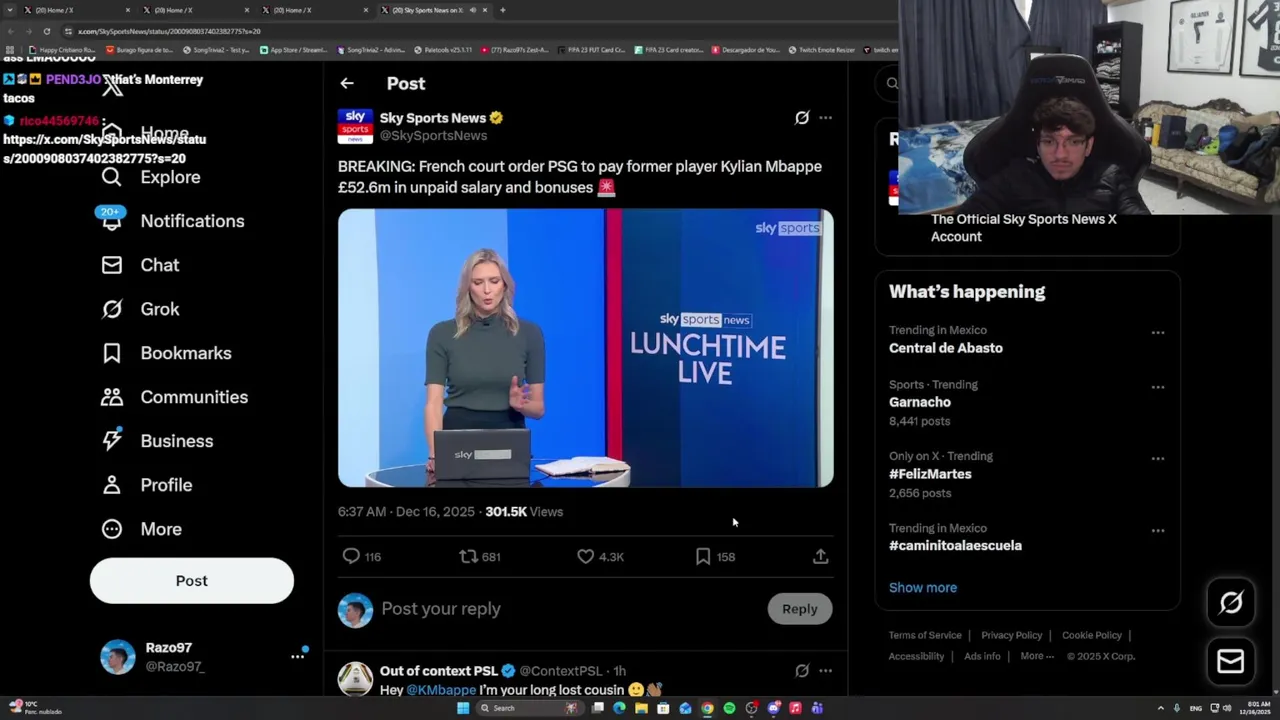1280x720 pixels.
Task: Open Ads info footer link
Action: [x=982, y=656]
